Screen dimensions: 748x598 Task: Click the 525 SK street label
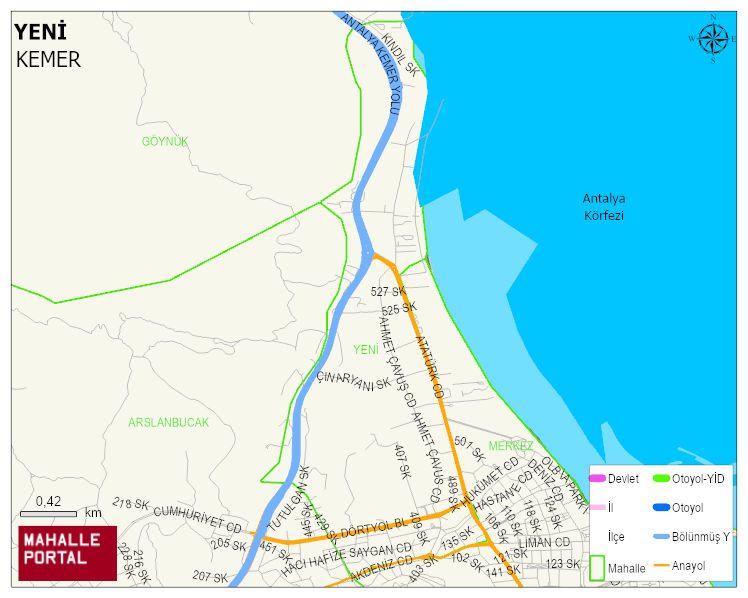pos(399,309)
